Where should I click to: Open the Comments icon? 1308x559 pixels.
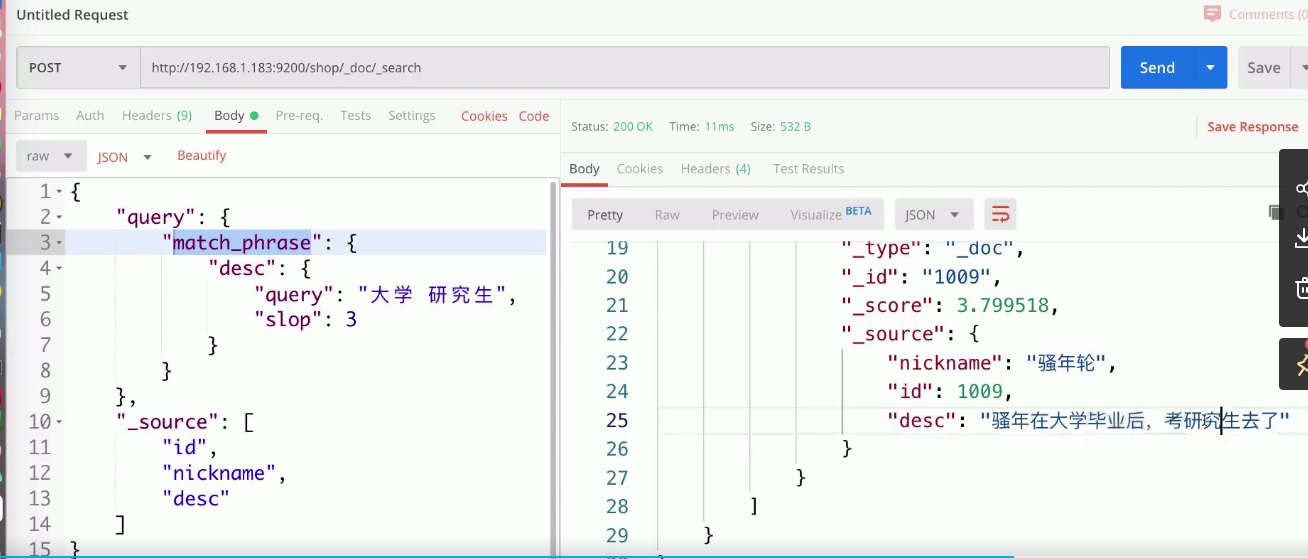(1212, 14)
